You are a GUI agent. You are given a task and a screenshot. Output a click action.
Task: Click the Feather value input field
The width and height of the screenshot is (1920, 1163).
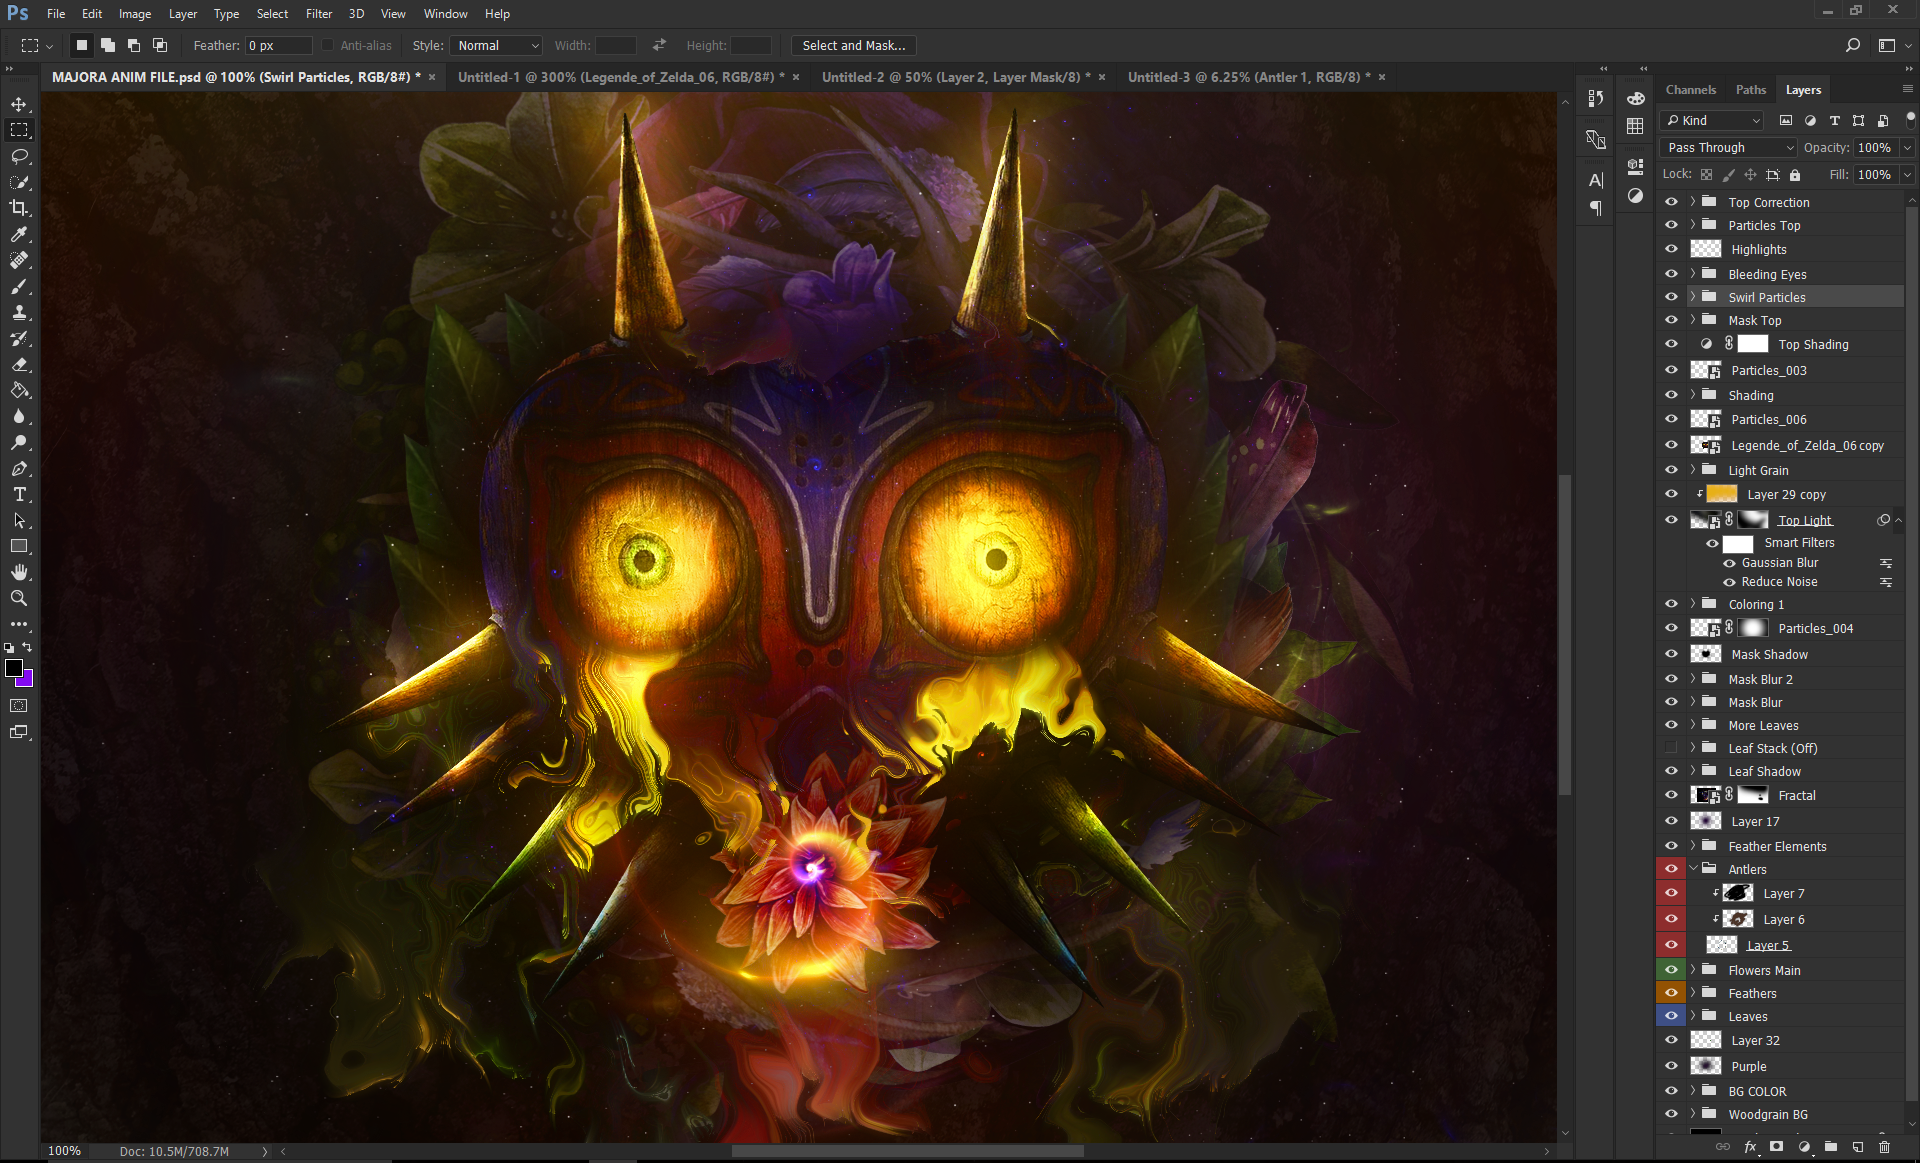click(279, 45)
